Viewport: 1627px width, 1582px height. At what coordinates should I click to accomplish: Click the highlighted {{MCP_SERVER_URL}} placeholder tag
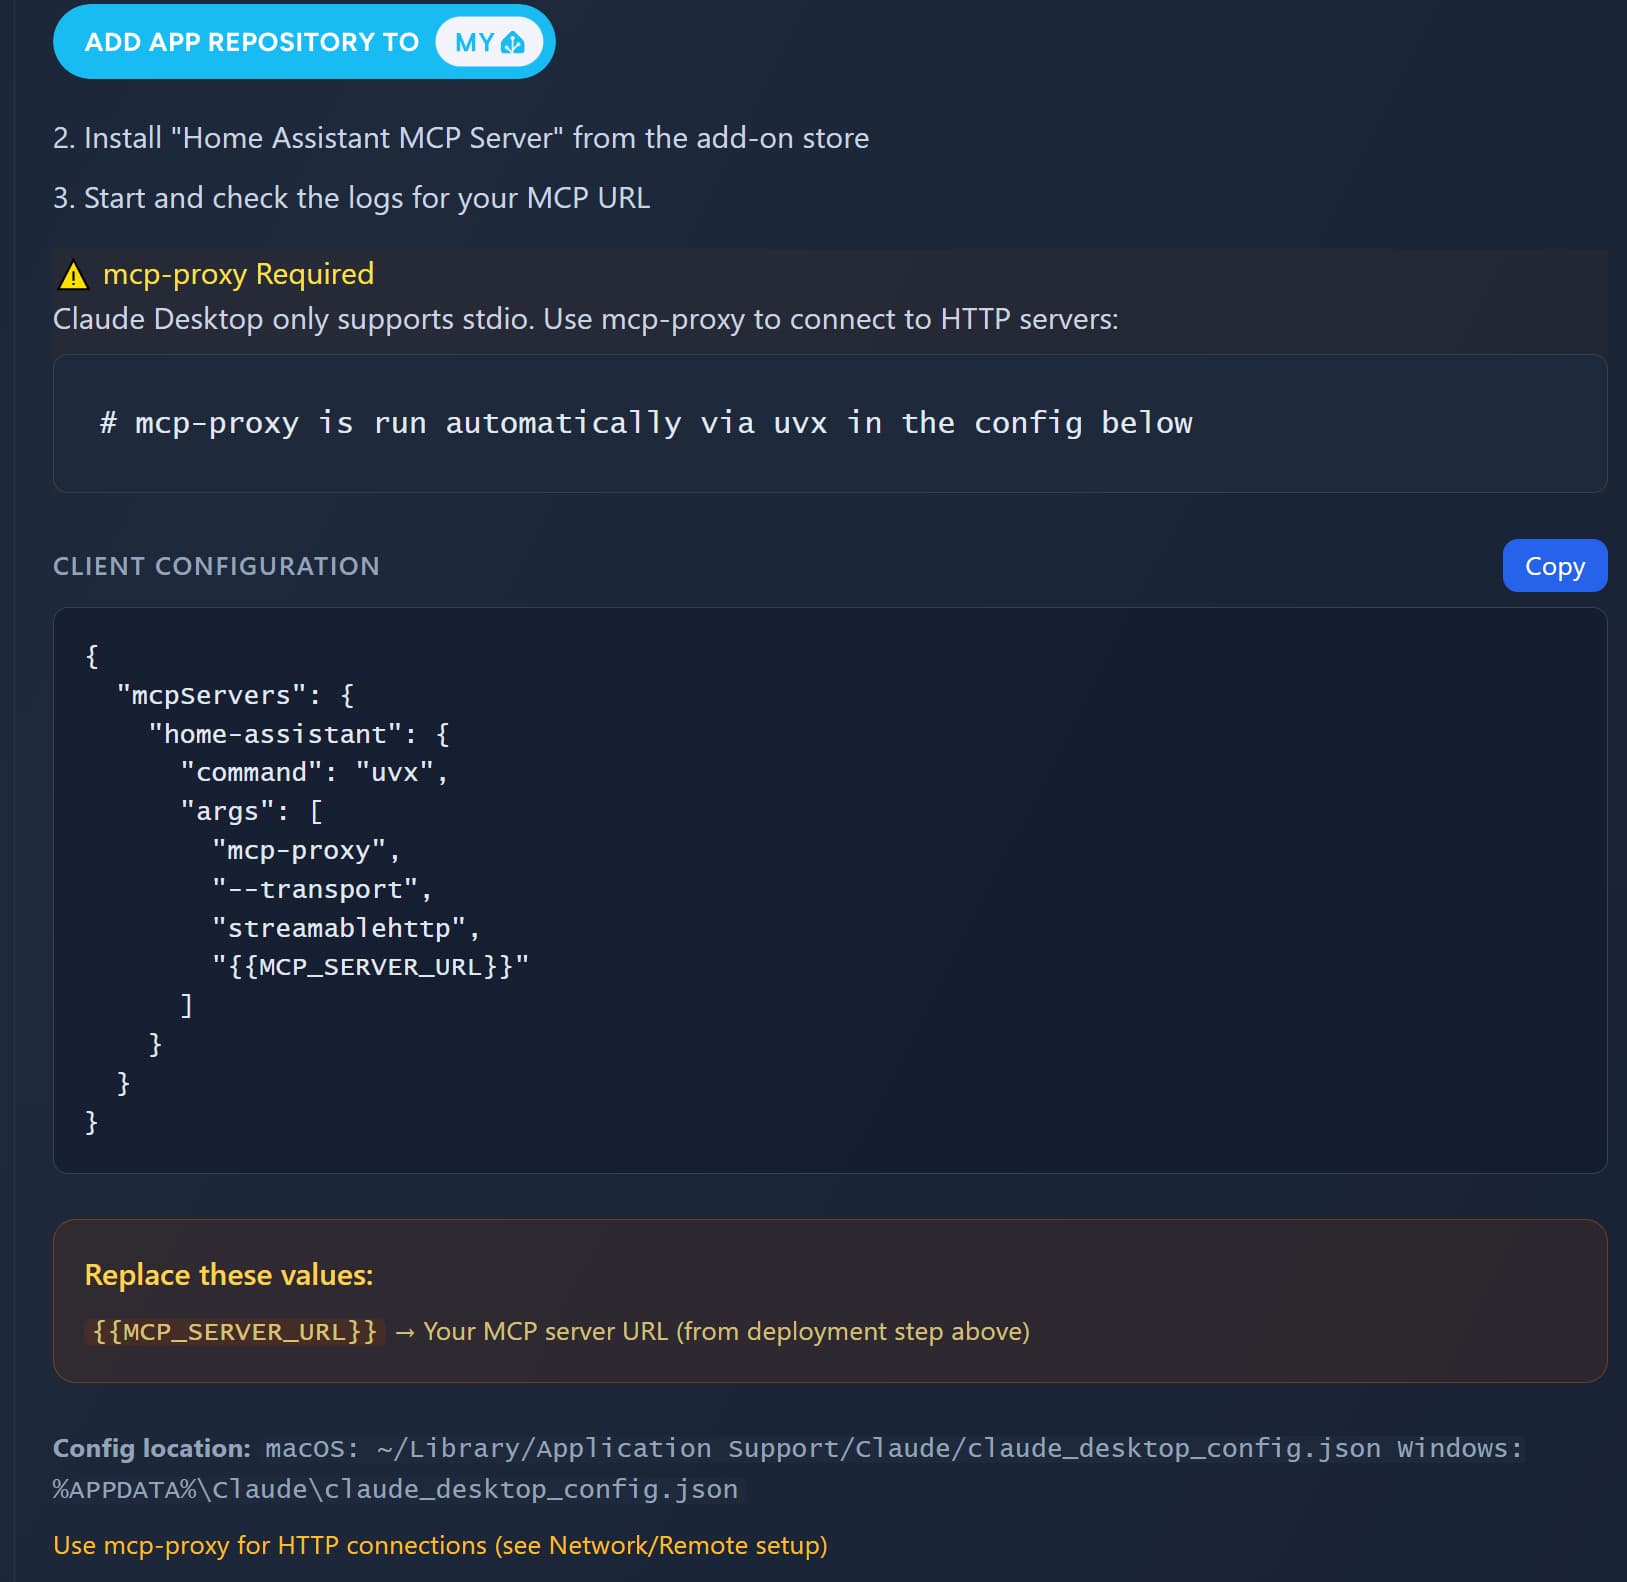tap(235, 1331)
